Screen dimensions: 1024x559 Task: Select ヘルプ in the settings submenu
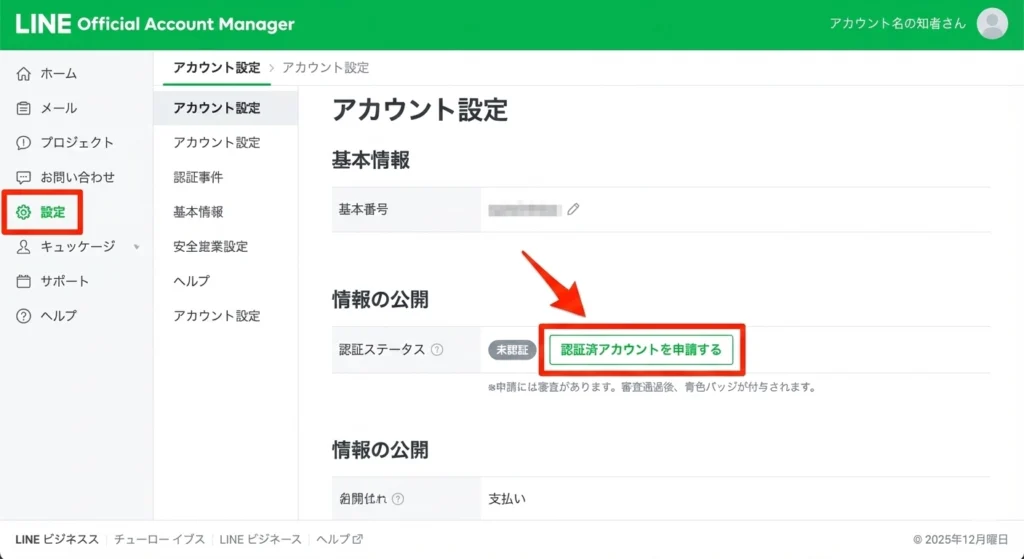tap(191, 281)
